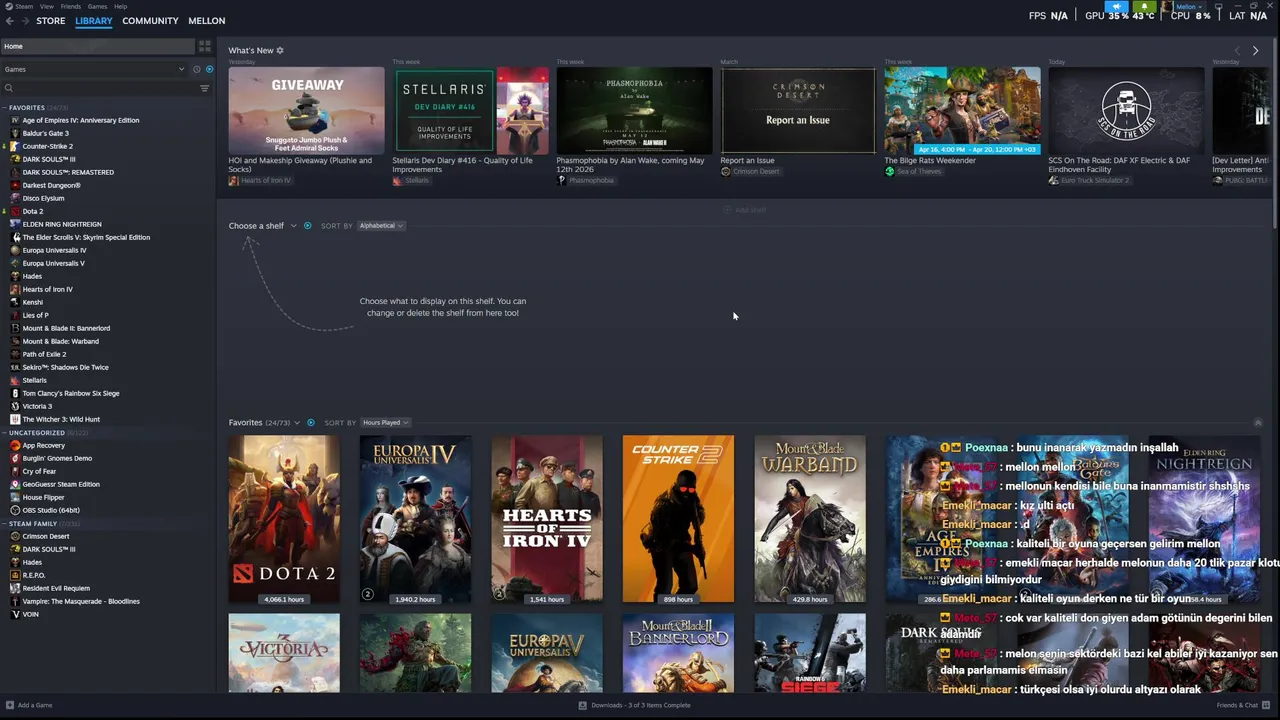Screen dimensions: 1280x720
Task: Open the Crimson Desert Report an Issue card
Action: point(798,110)
